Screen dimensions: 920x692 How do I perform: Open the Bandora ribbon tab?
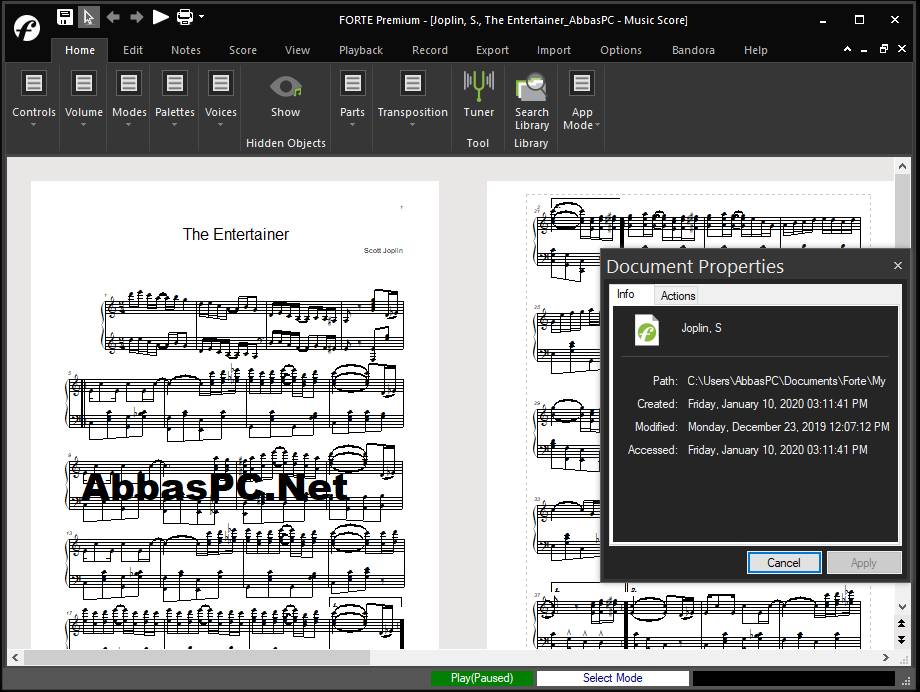click(x=693, y=50)
